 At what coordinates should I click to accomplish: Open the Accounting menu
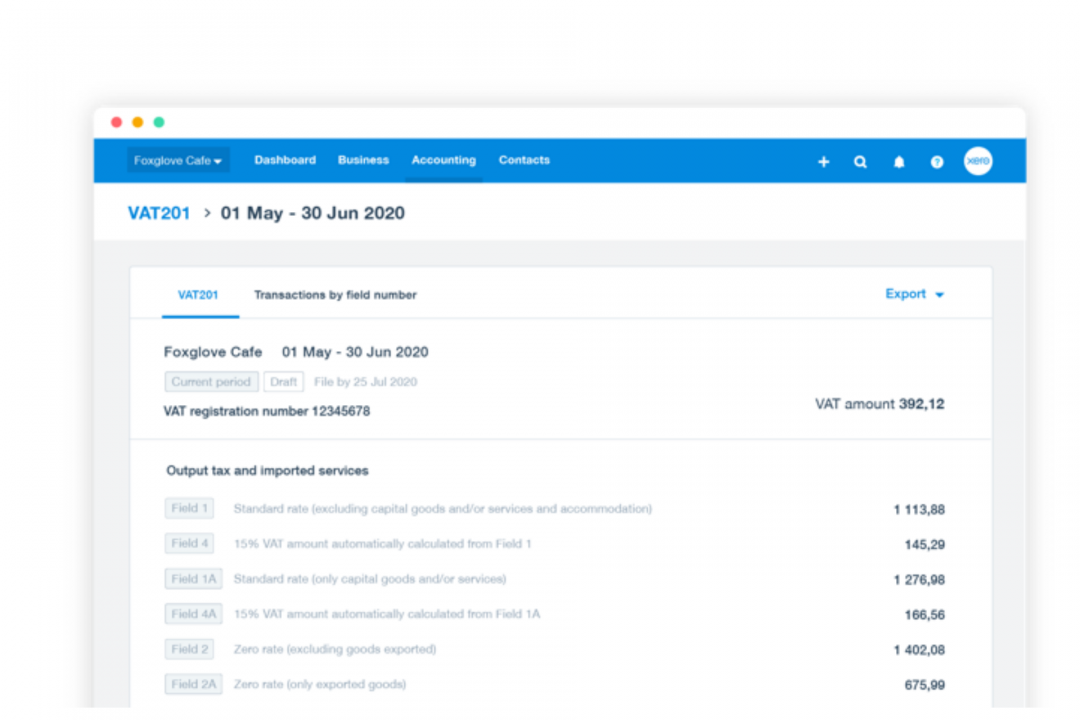click(443, 160)
